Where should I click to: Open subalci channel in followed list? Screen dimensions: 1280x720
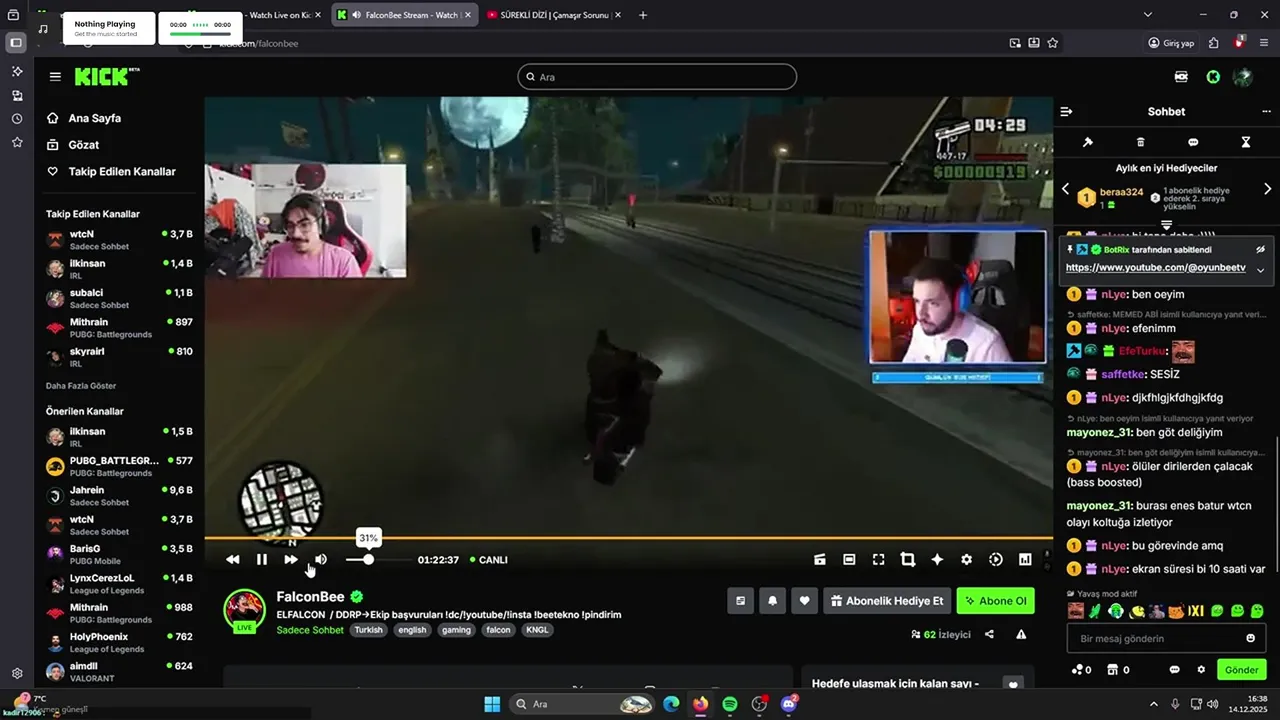click(x=120, y=298)
